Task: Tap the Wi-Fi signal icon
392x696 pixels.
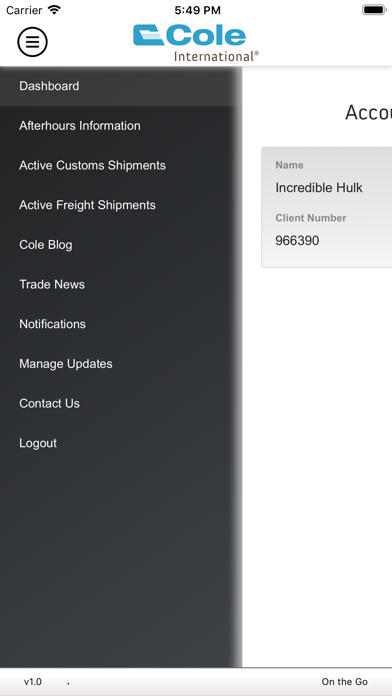Action: click(54, 10)
